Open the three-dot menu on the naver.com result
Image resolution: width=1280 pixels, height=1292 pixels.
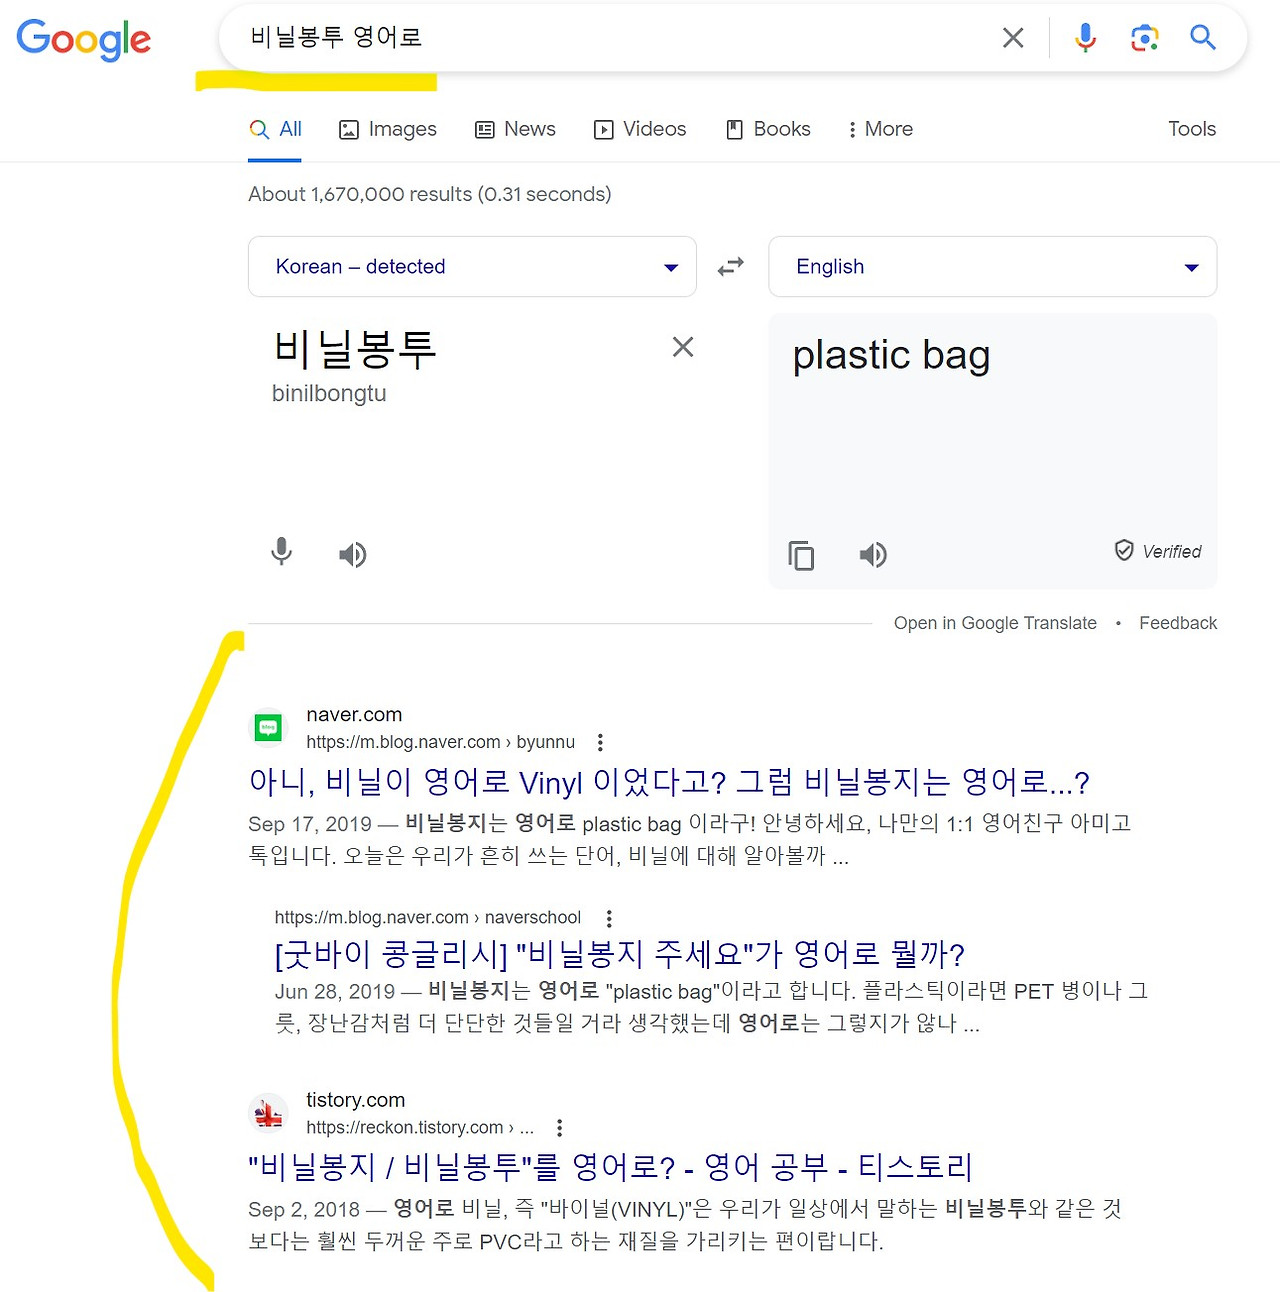tap(600, 742)
